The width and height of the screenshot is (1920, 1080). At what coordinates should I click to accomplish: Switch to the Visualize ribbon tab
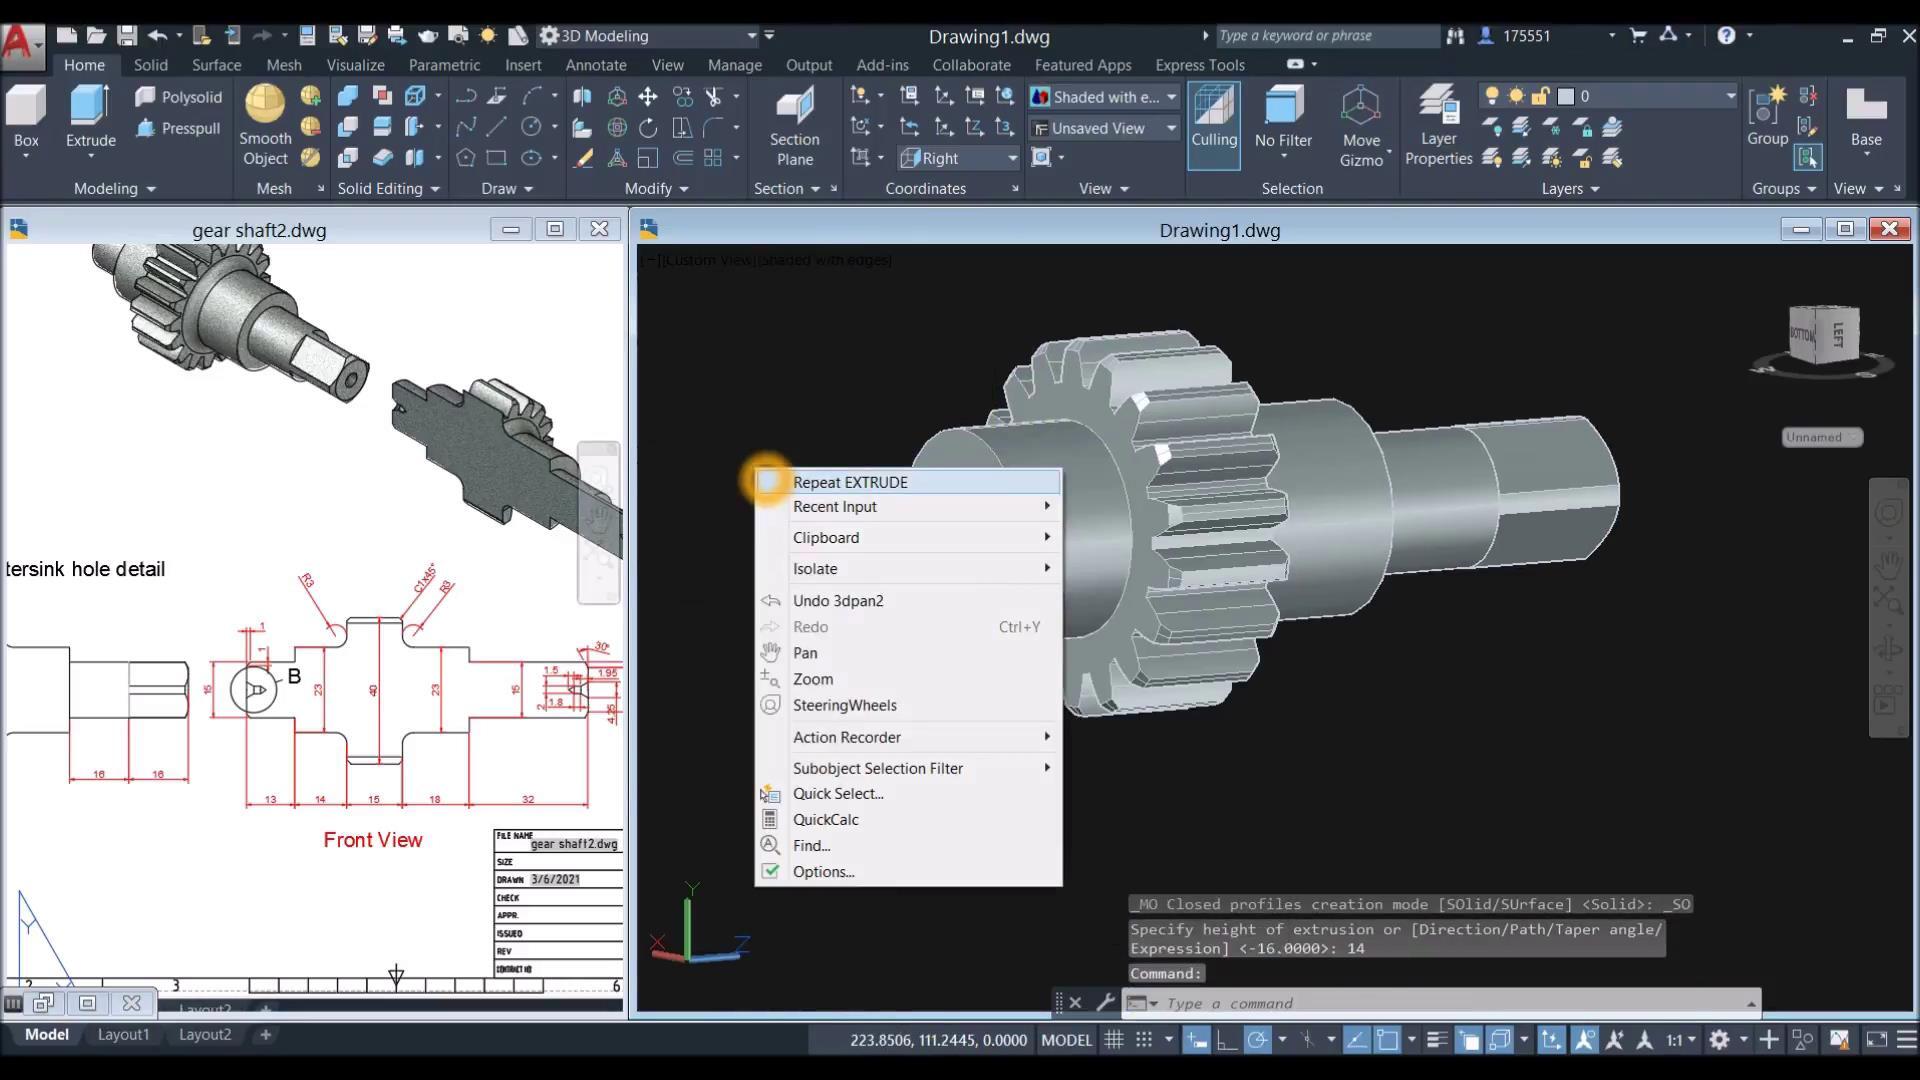click(355, 65)
